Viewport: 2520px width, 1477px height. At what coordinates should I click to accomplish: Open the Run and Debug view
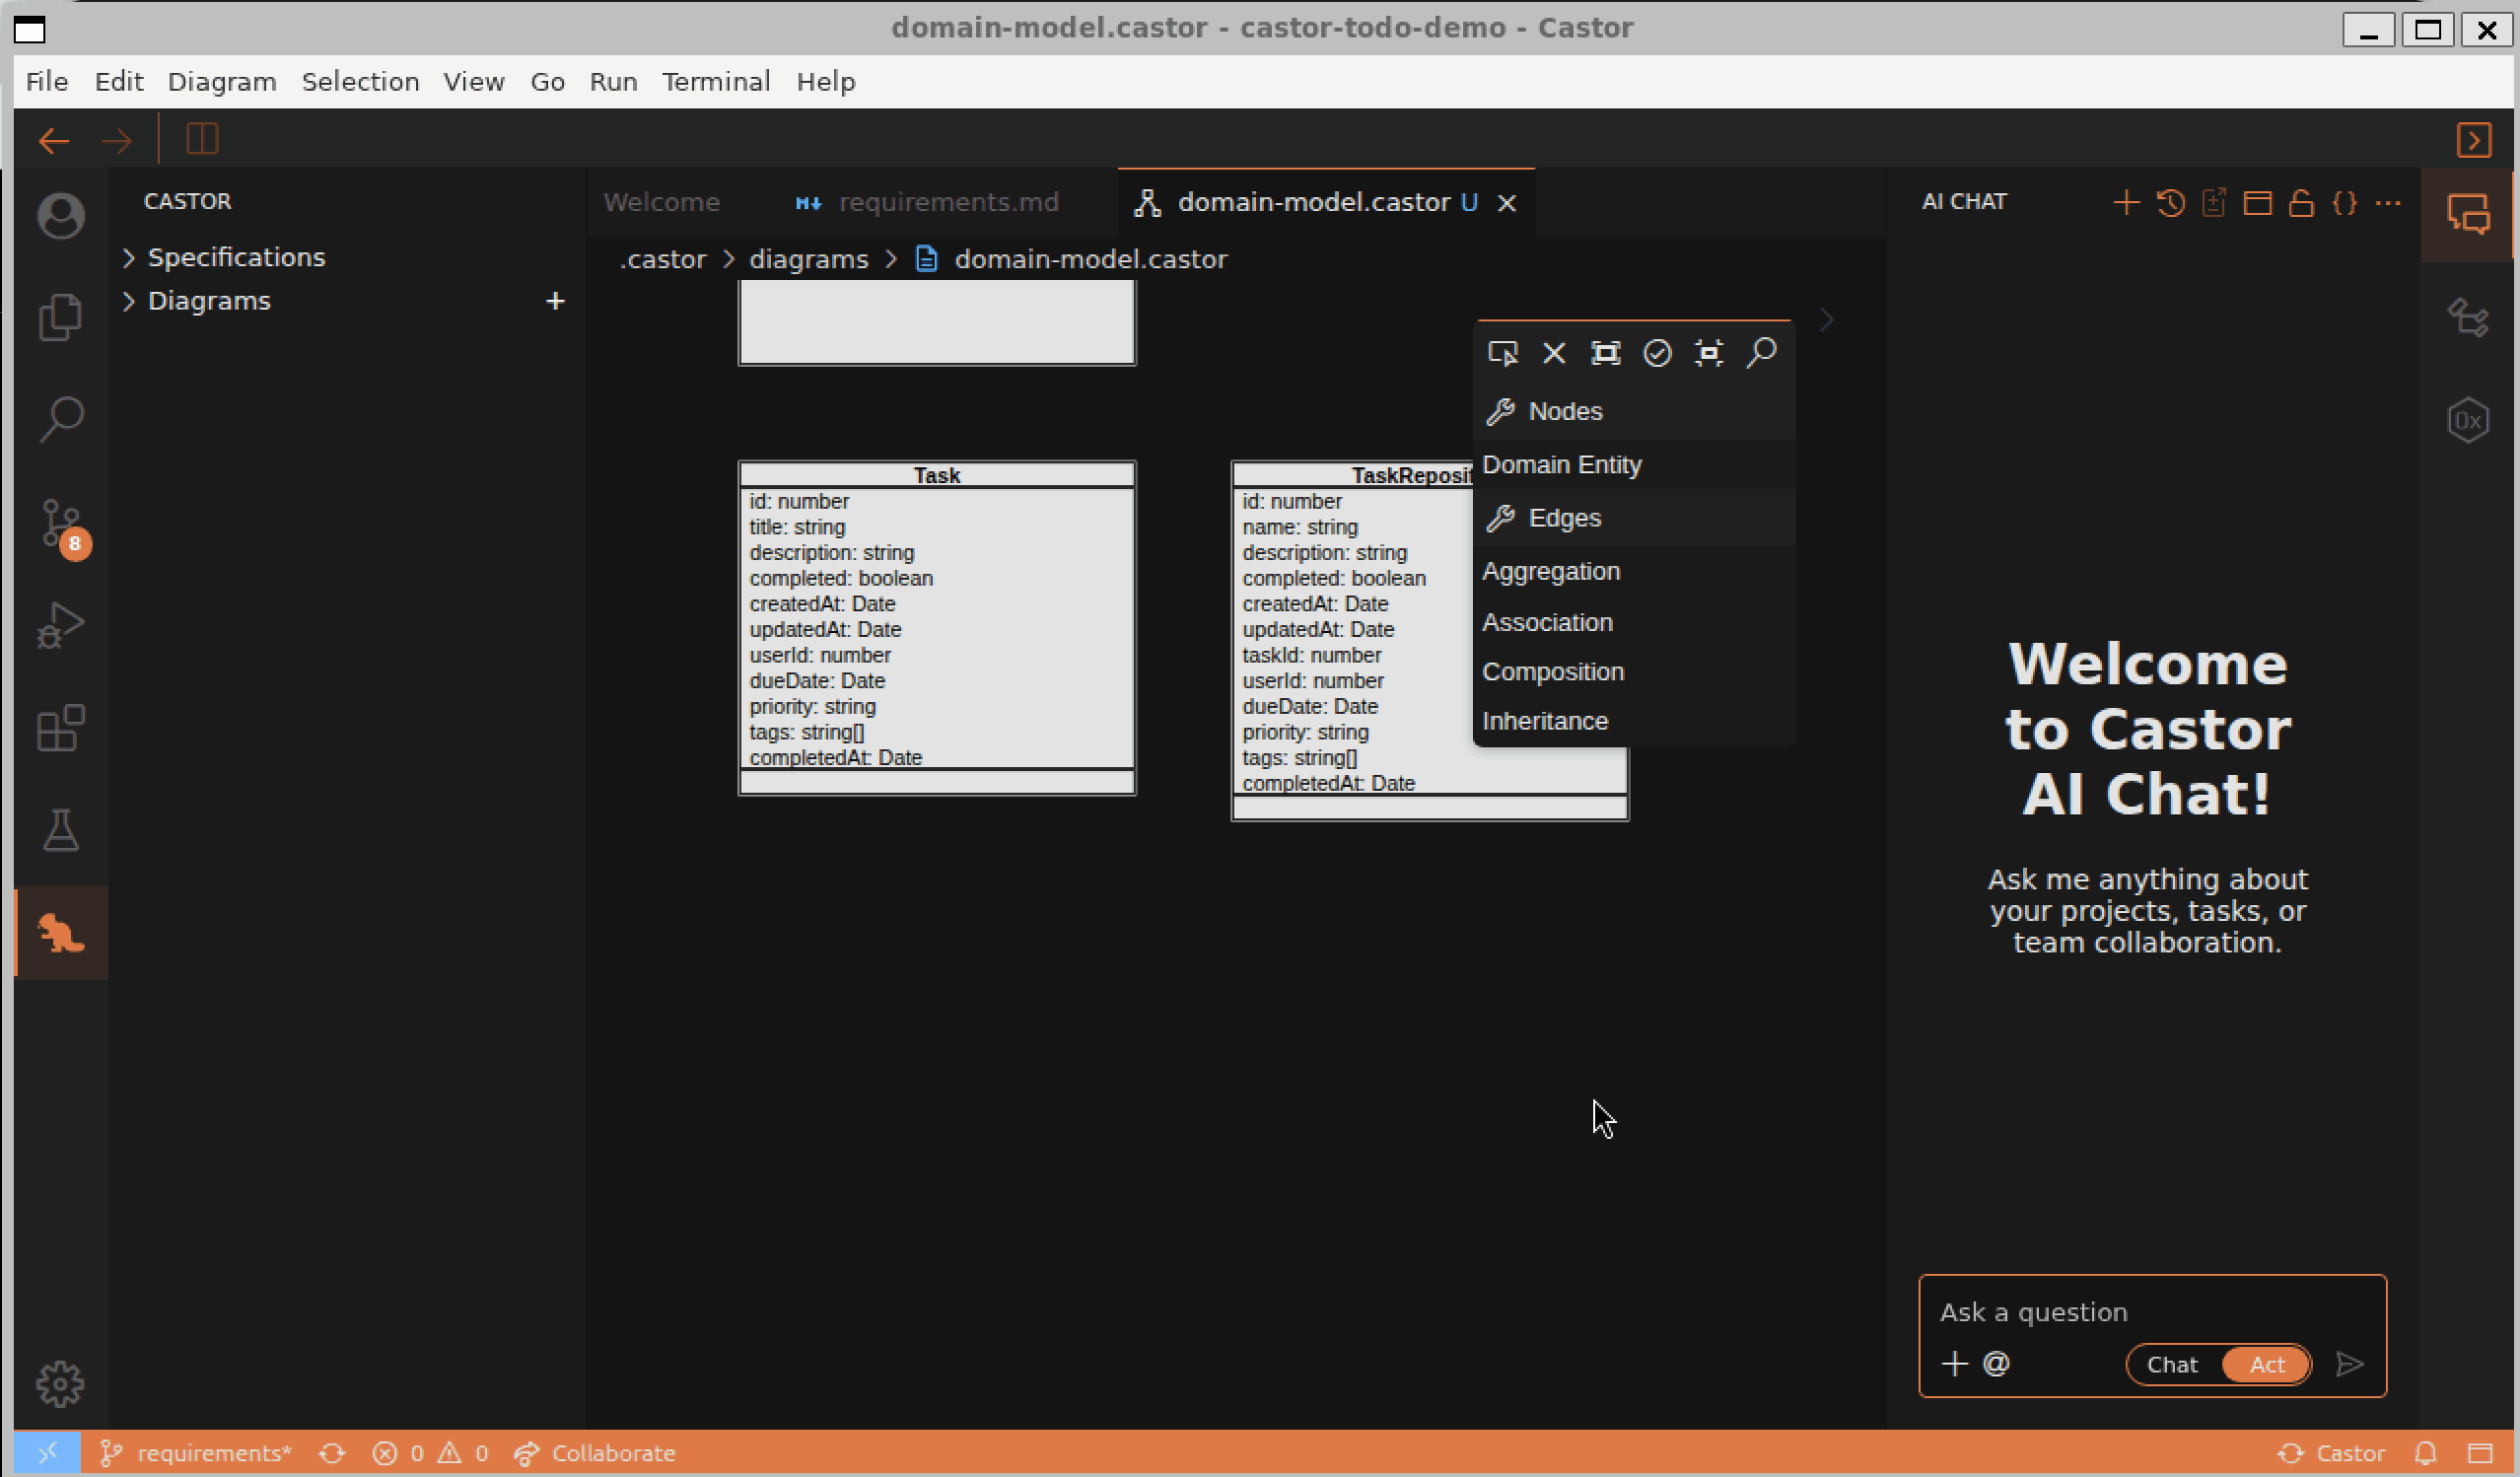[60, 625]
